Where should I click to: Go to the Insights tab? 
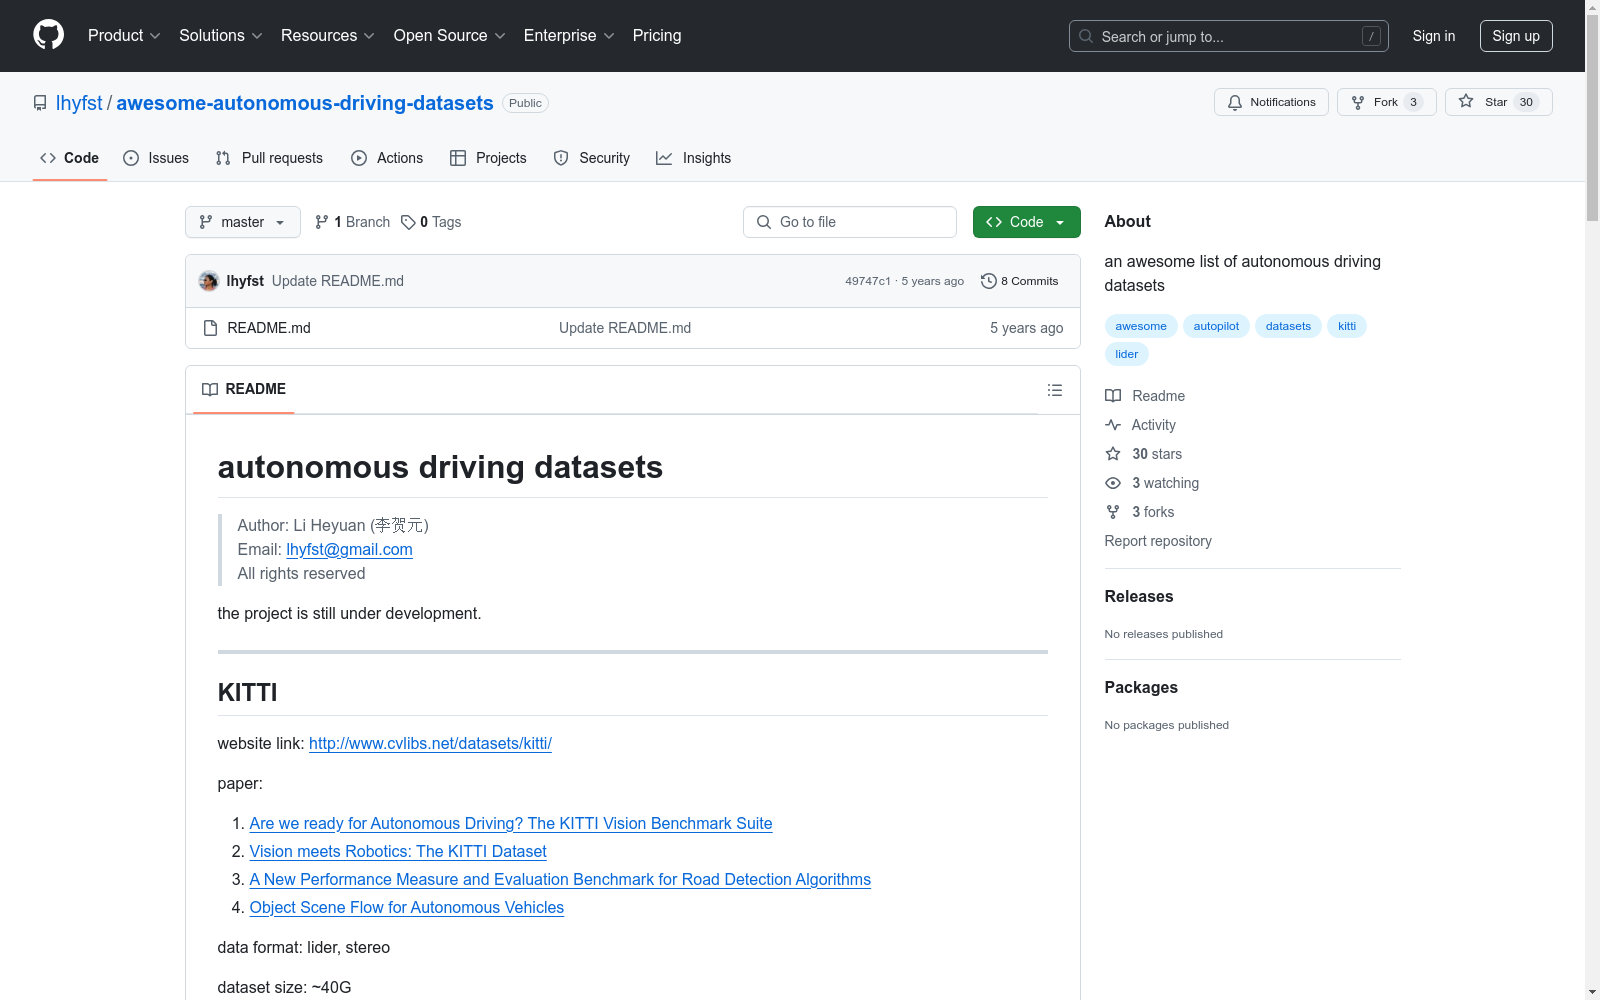click(694, 158)
